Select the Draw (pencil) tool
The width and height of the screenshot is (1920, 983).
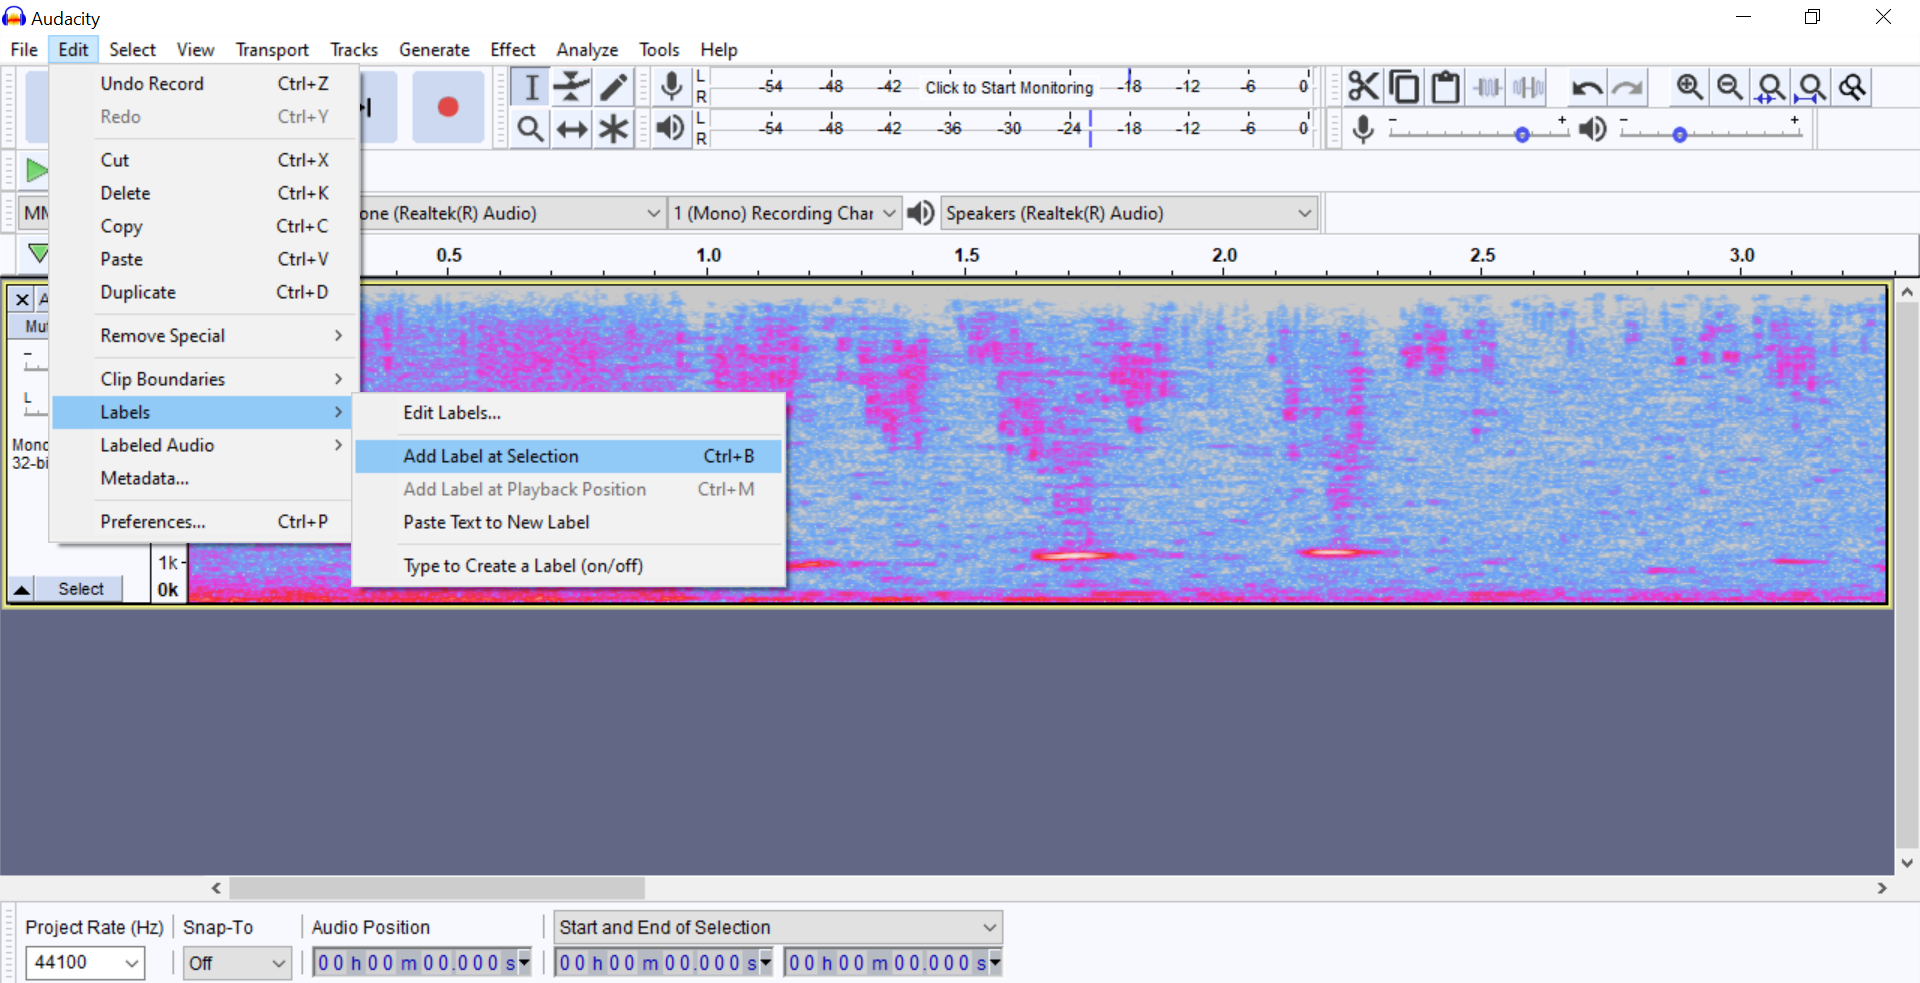point(613,87)
